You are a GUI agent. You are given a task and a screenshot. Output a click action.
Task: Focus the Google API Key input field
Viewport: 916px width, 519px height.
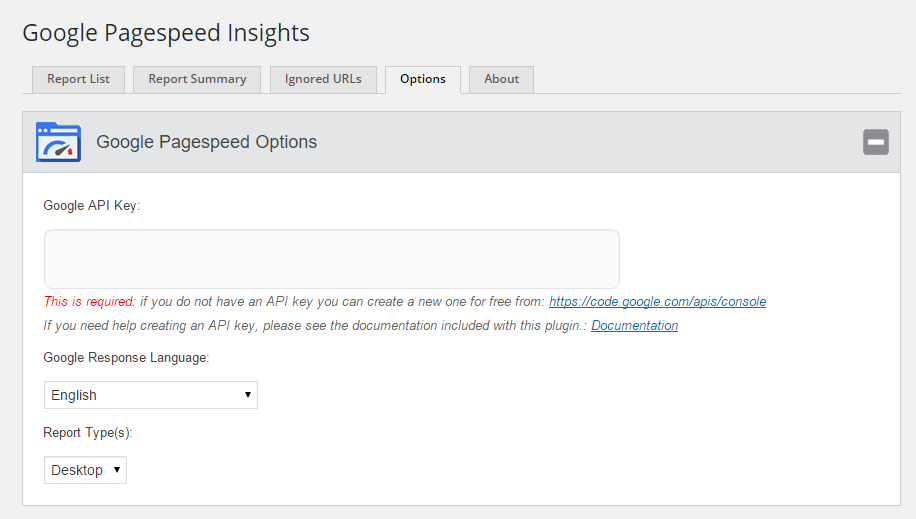click(x=332, y=259)
